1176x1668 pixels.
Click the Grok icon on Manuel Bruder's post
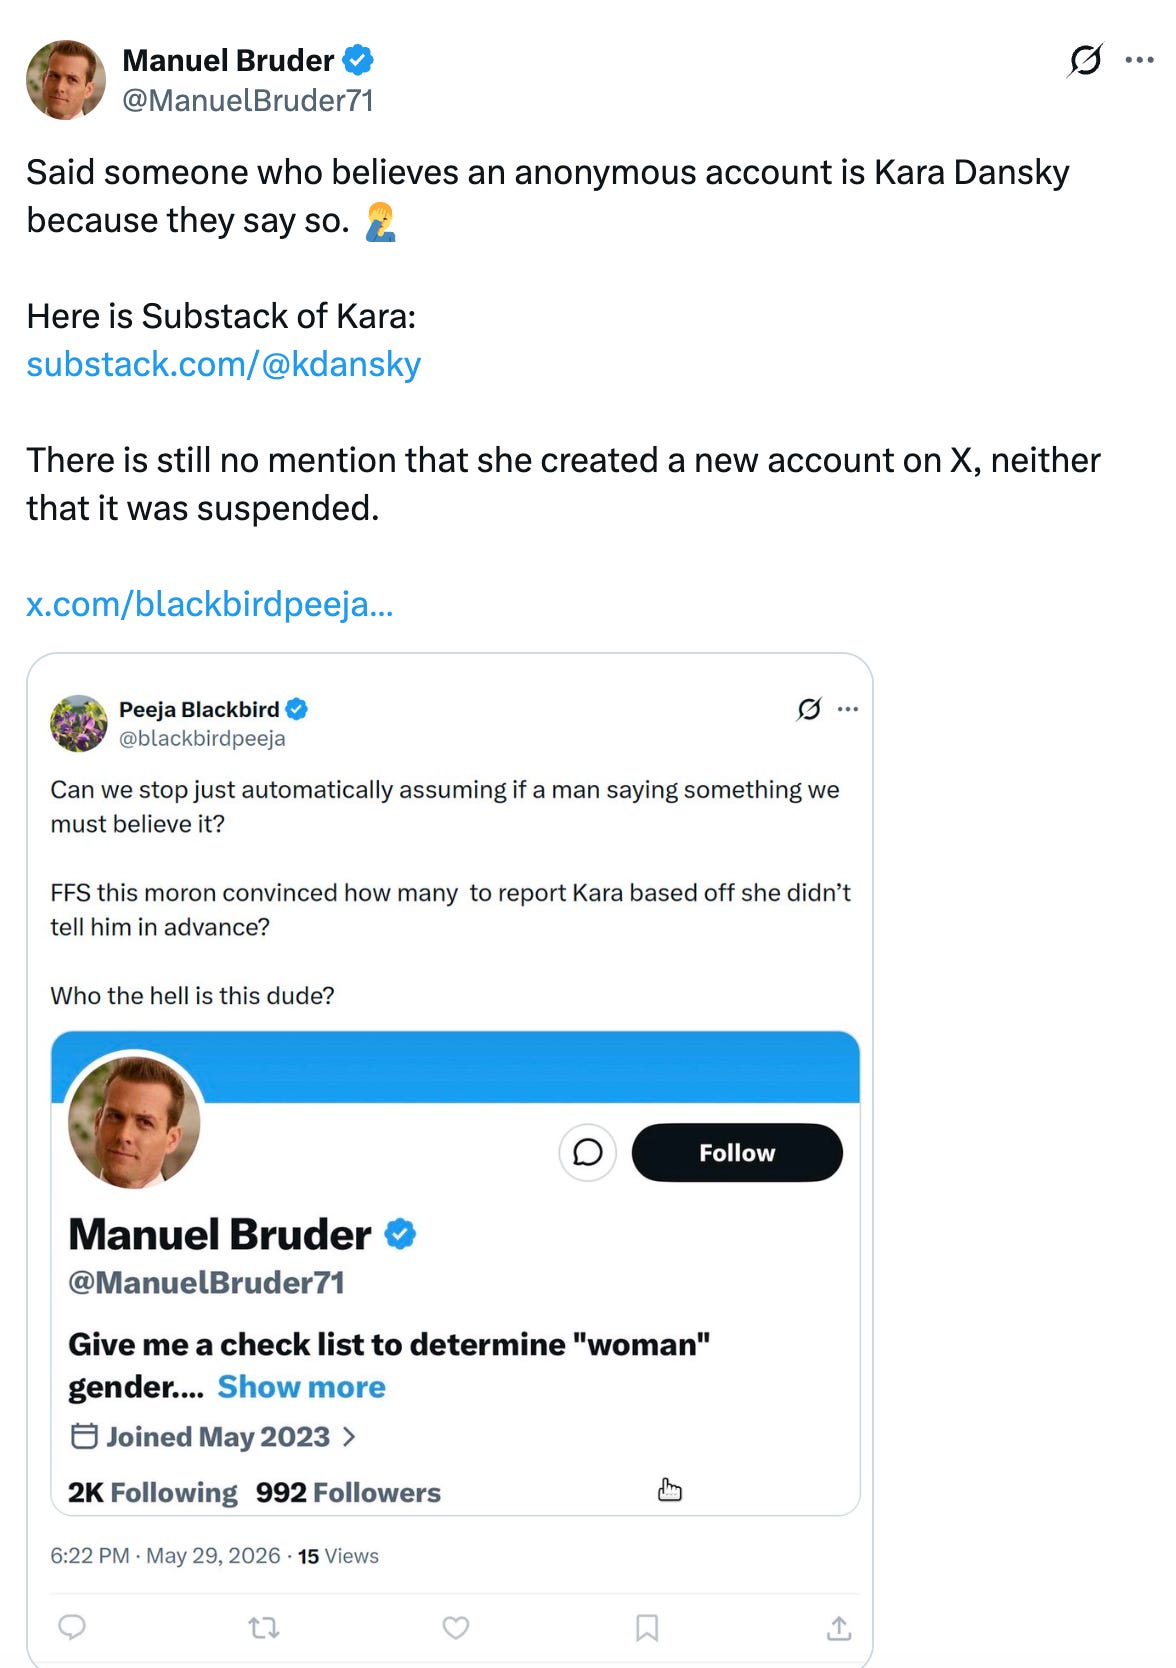click(1085, 61)
